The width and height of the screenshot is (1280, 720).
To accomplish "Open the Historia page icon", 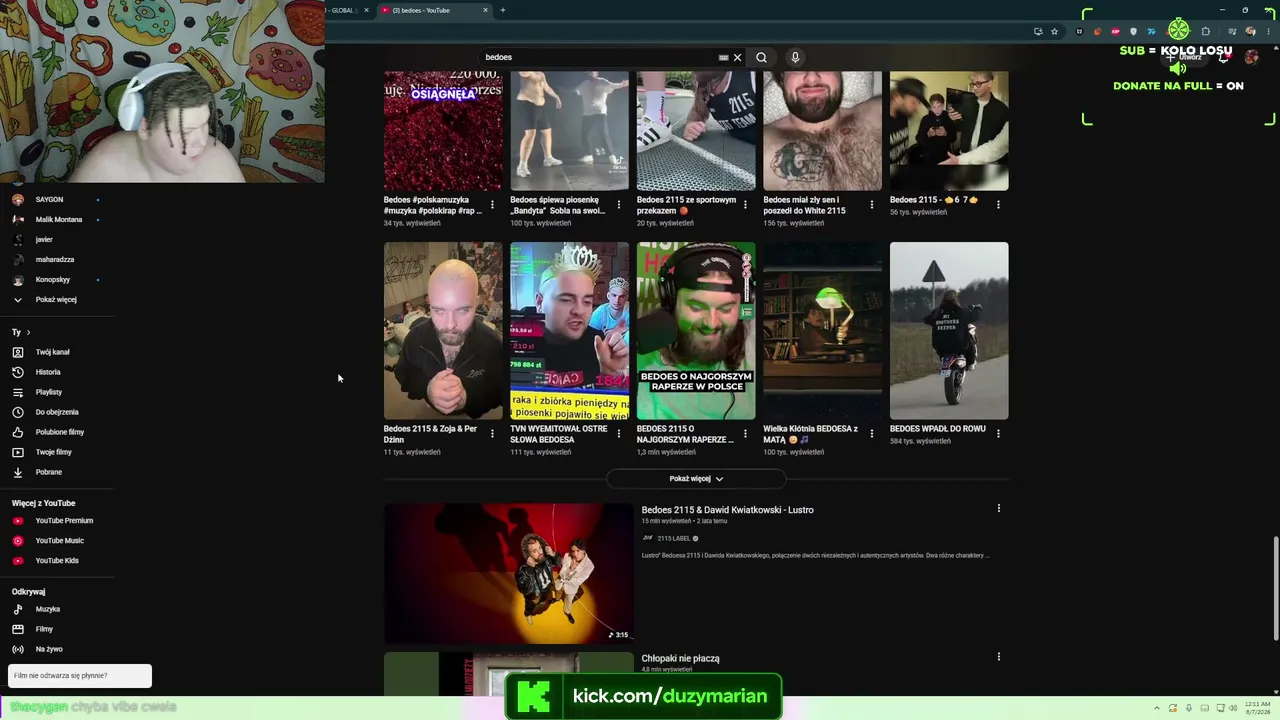I will click(18, 372).
